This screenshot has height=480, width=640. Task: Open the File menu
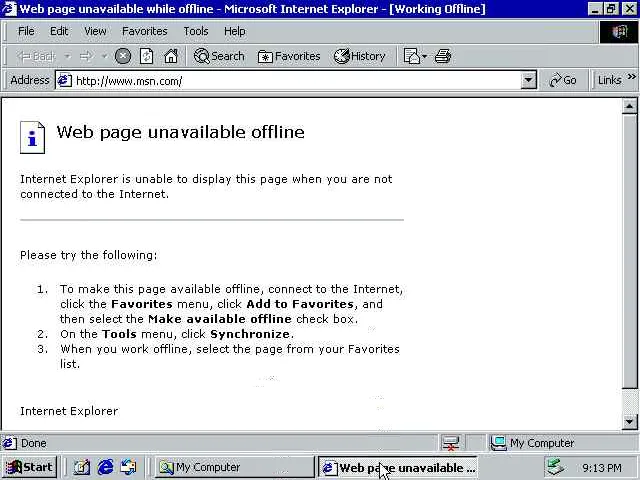26,31
